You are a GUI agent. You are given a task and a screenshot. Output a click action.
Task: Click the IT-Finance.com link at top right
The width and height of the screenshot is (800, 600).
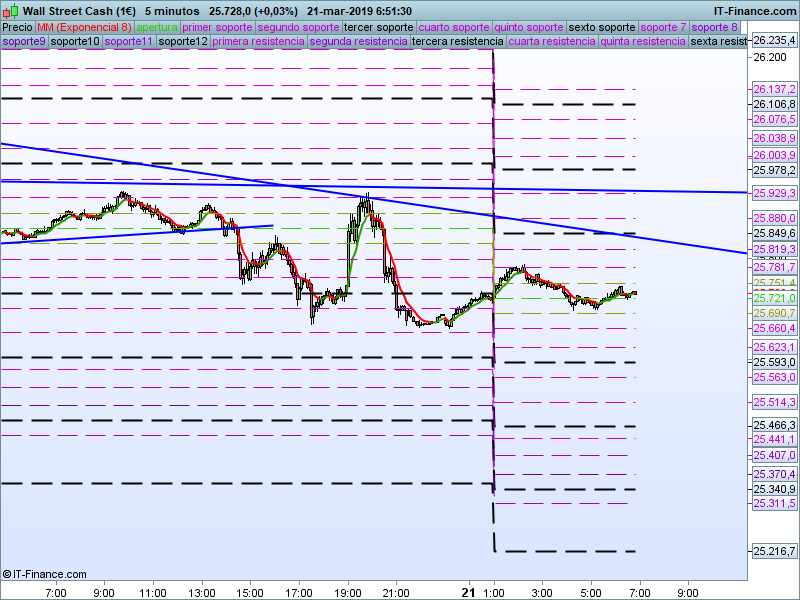coord(754,11)
